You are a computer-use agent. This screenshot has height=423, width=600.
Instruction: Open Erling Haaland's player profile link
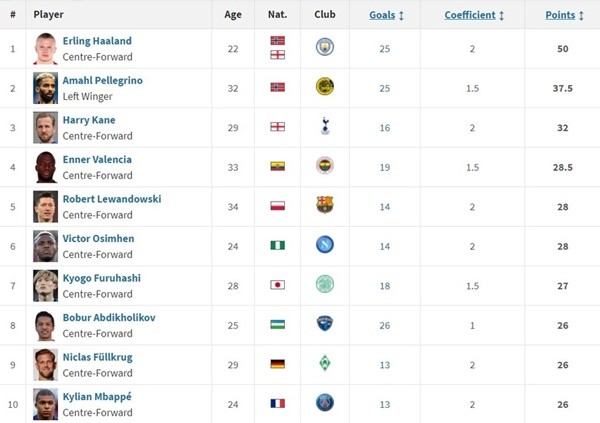97,41
